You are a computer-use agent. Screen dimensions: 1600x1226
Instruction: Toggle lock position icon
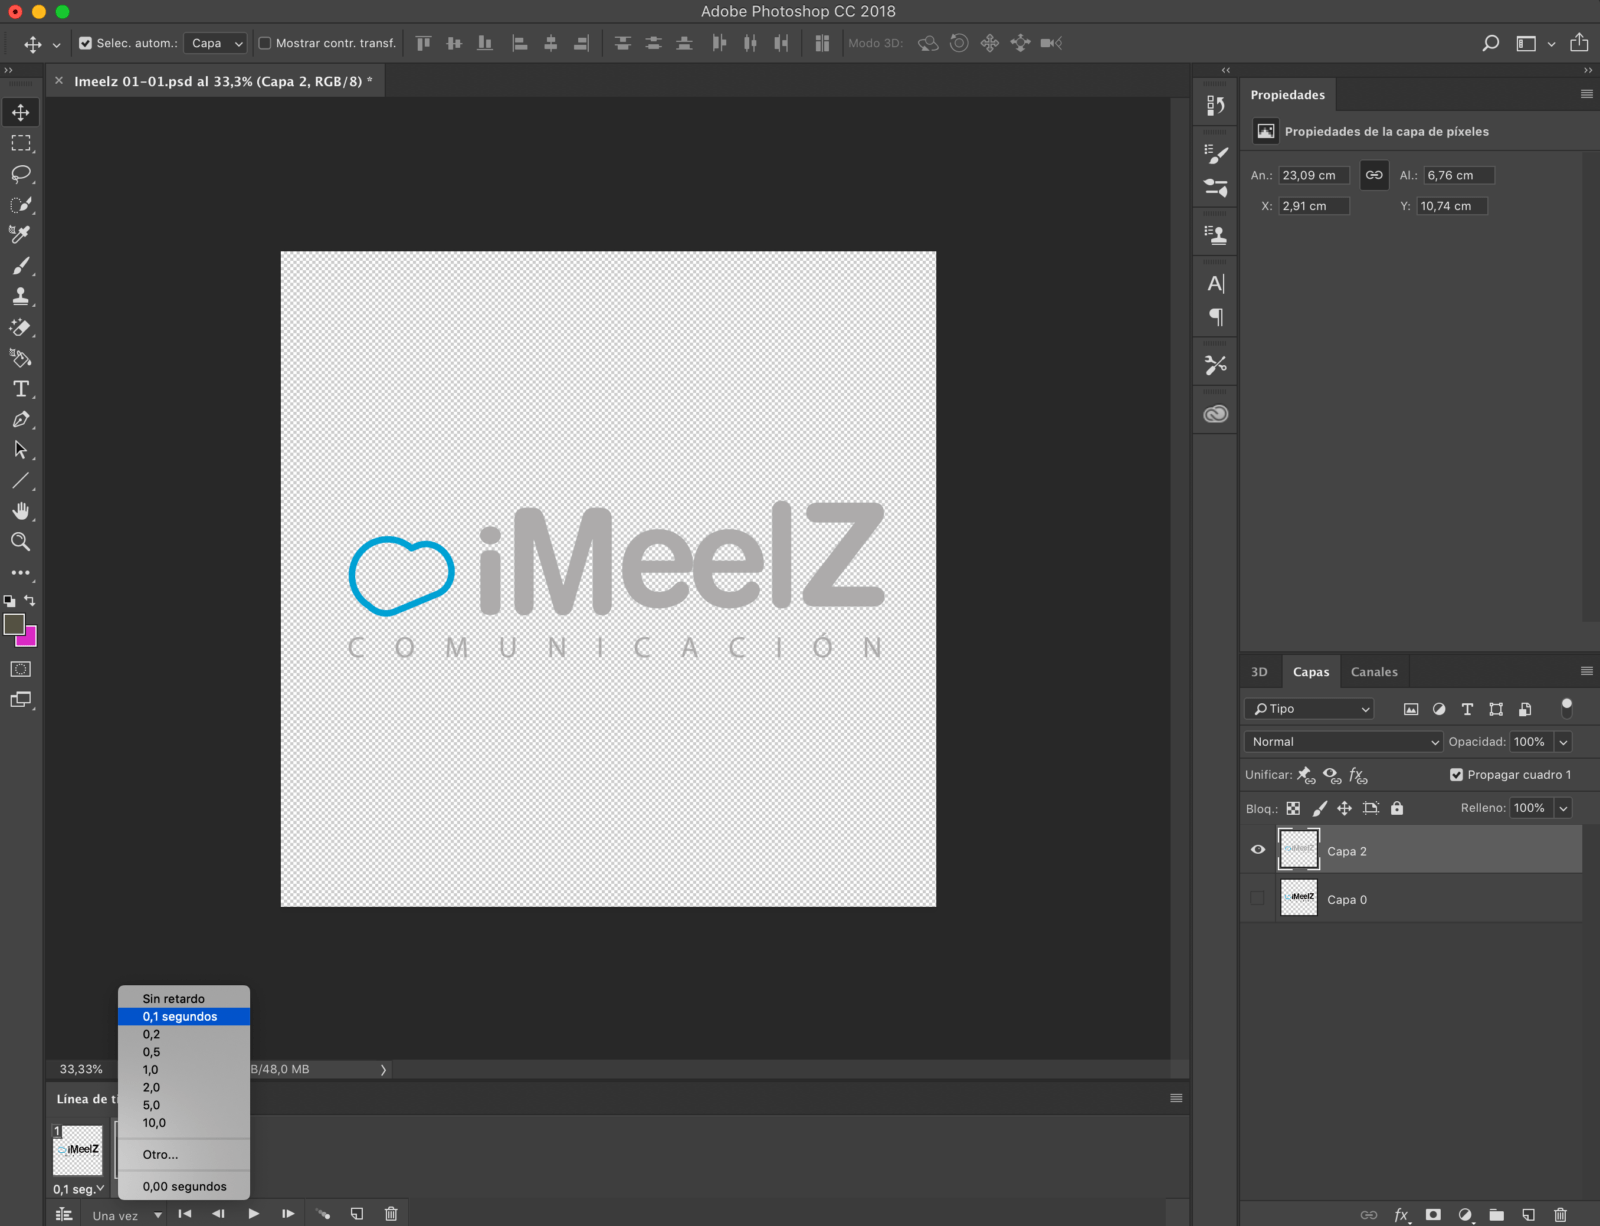click(x=1345, y=808)
